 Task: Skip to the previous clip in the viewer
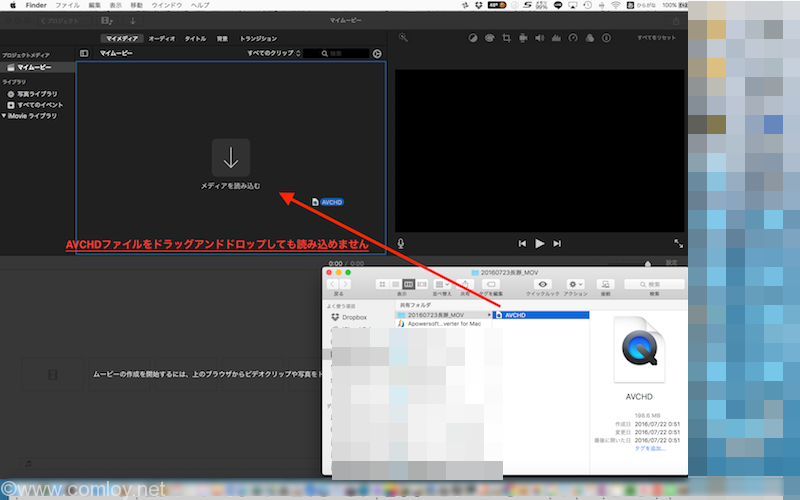[x=522, y=244]
